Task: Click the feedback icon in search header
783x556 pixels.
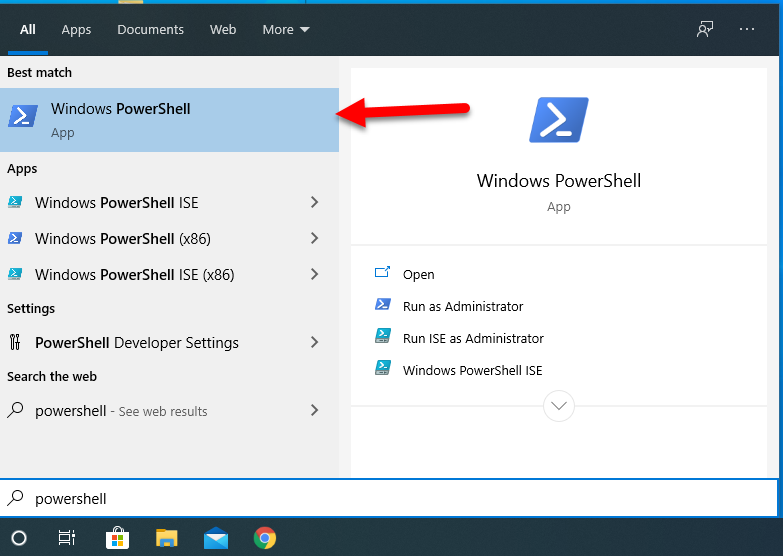Action: coord(705,29)
